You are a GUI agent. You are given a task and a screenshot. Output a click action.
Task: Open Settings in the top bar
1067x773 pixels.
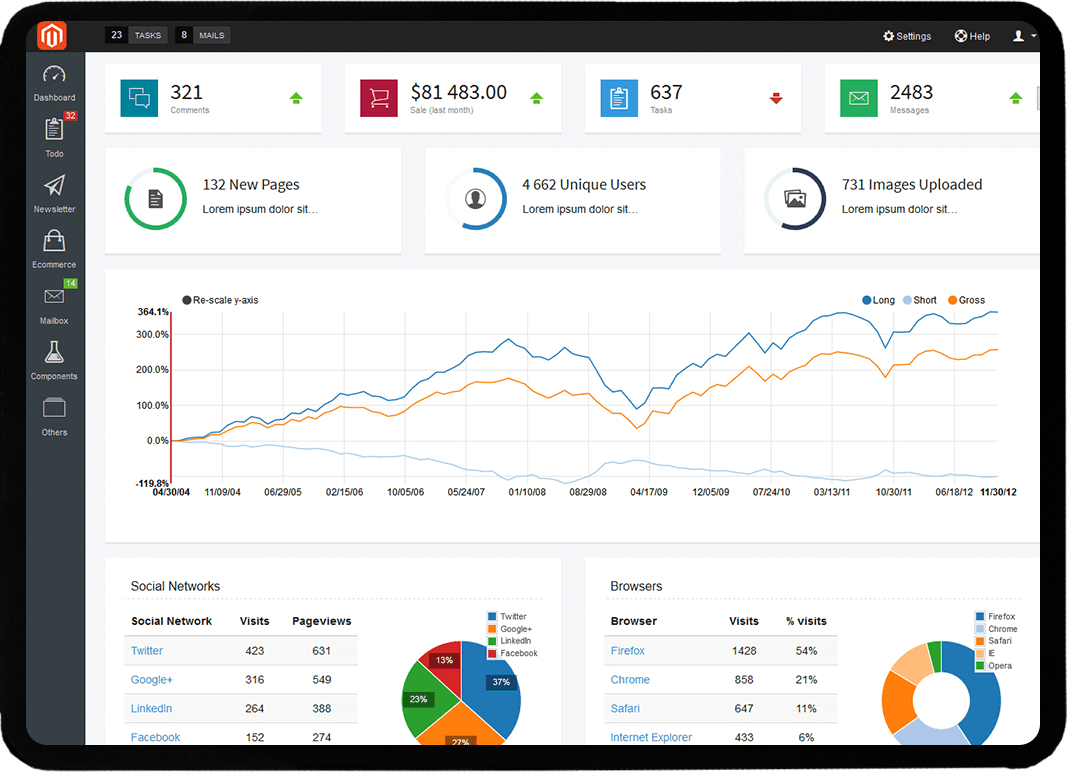[x=906, y=36]
